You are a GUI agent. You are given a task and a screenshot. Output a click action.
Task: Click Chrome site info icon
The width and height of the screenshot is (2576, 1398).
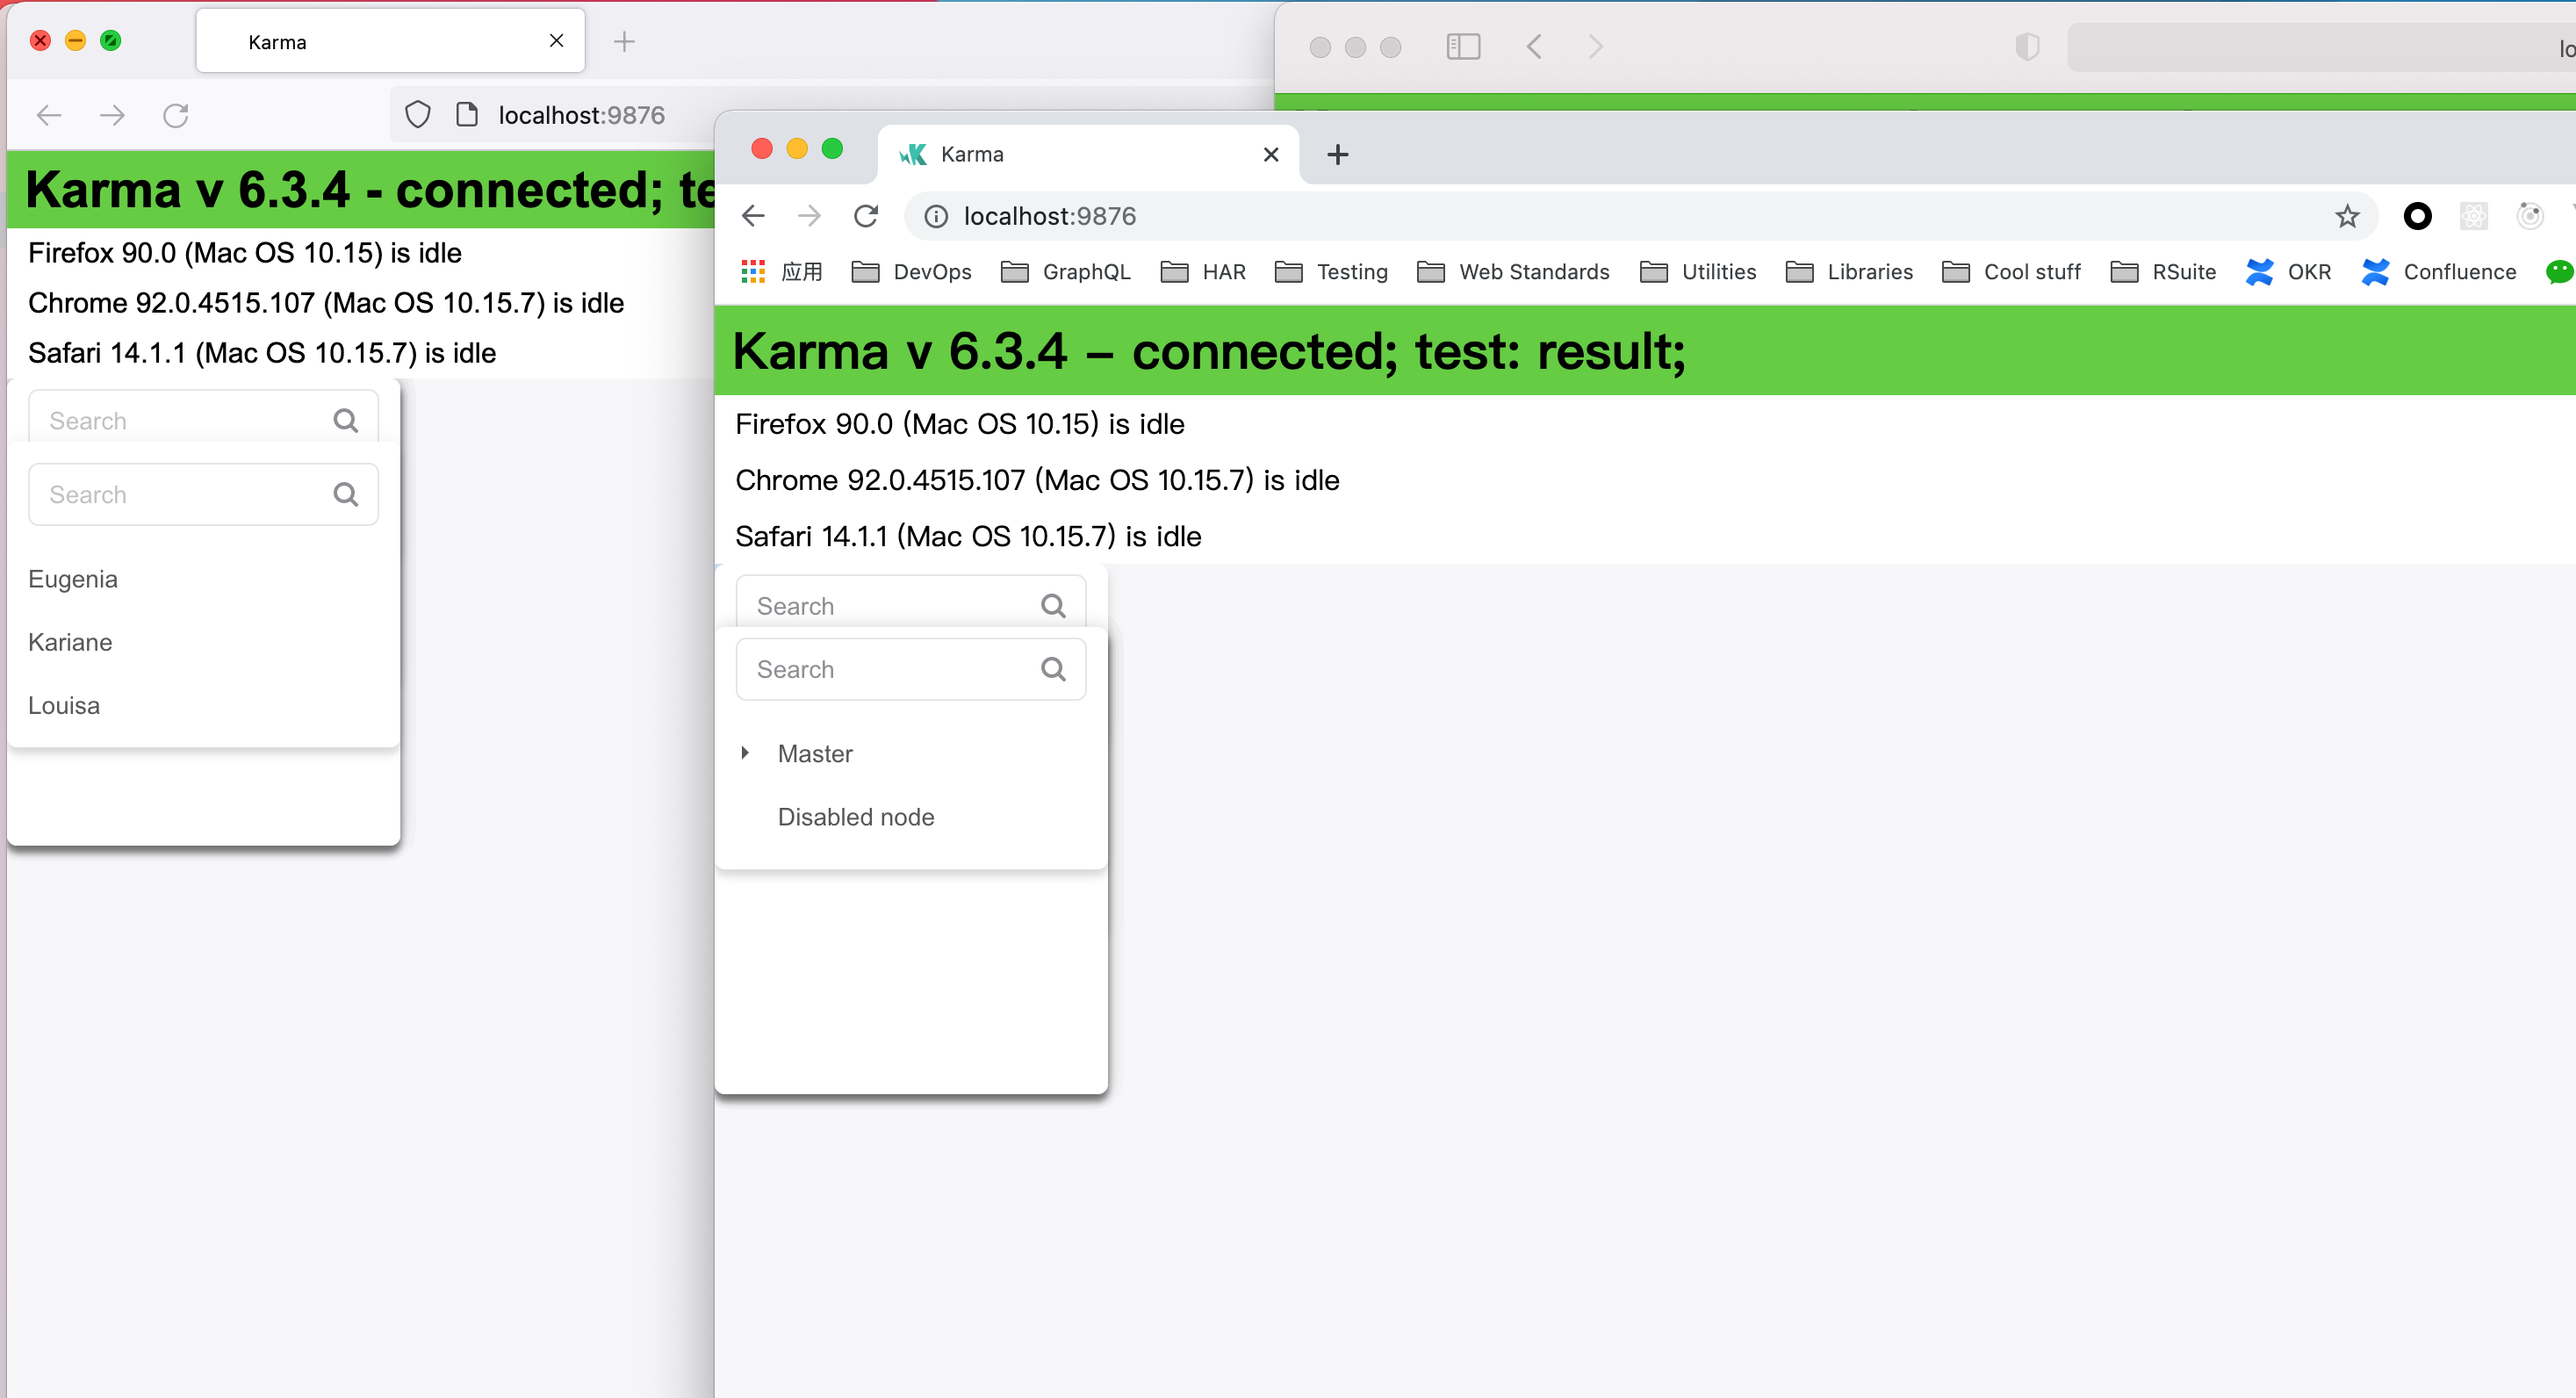[x=936, y=216]
